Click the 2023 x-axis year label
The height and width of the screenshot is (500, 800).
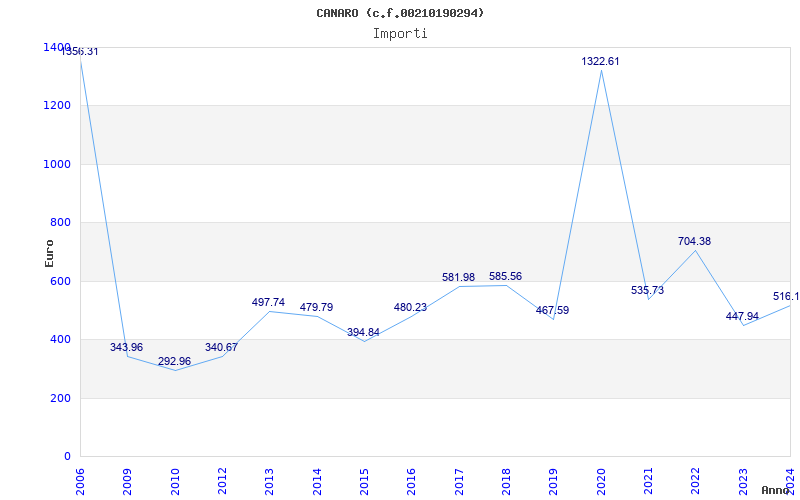pyautogui.click(x=743, y=482)
